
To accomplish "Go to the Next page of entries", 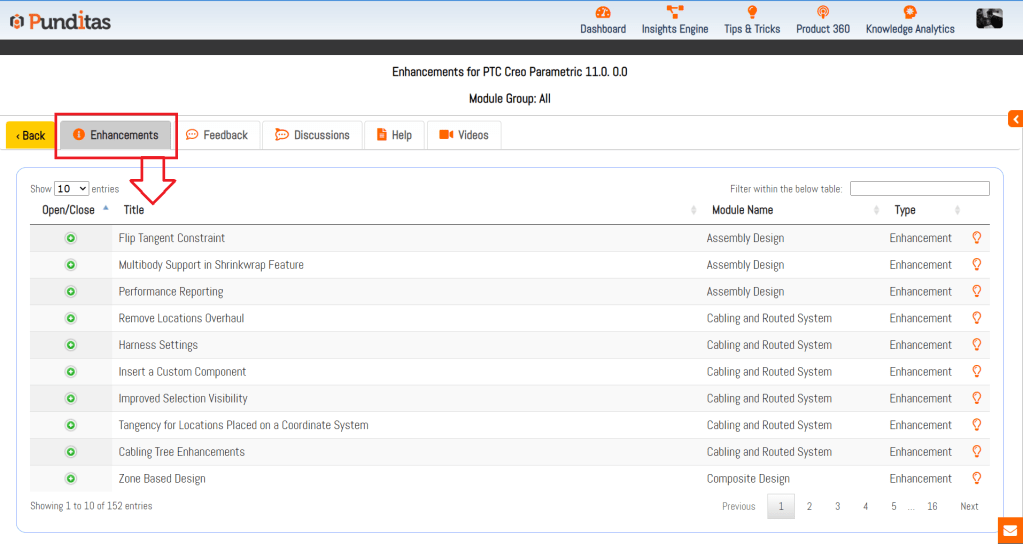I will coord(969,506).
